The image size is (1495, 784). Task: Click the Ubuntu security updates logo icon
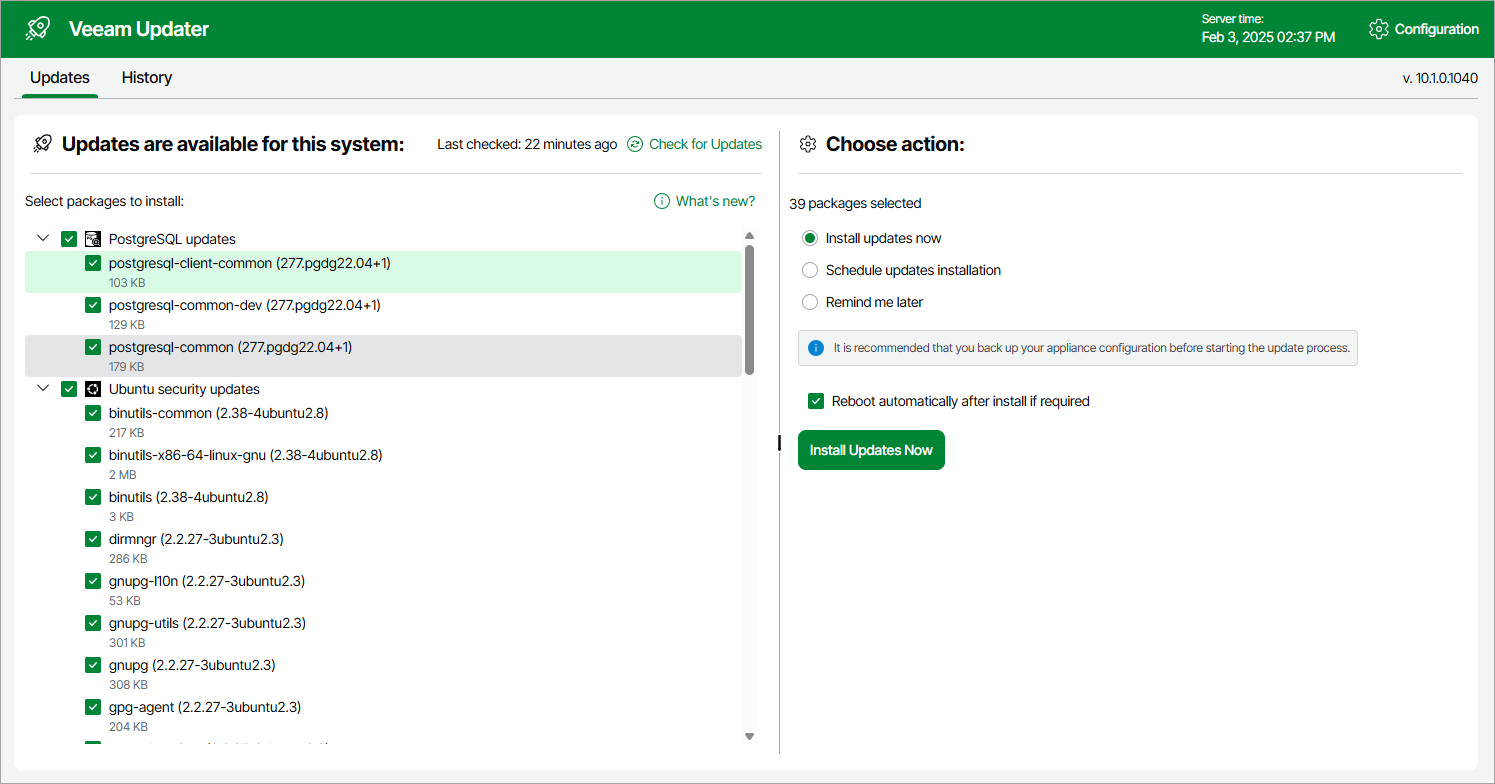[93, 389]
